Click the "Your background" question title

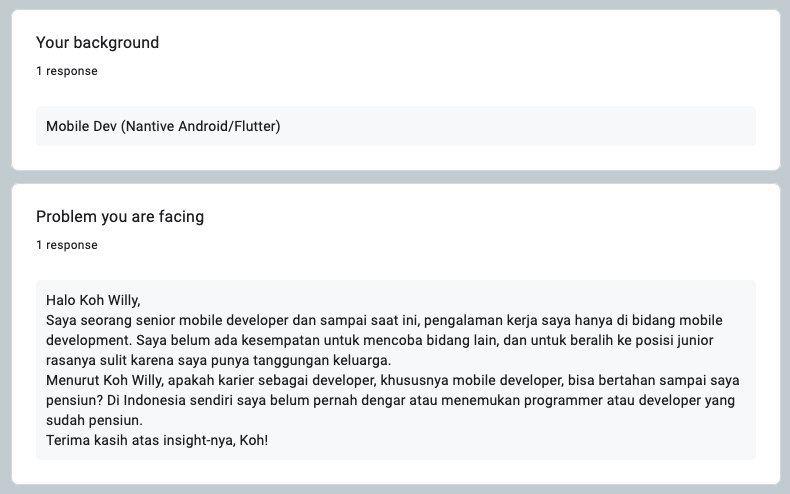coord(97,42)
